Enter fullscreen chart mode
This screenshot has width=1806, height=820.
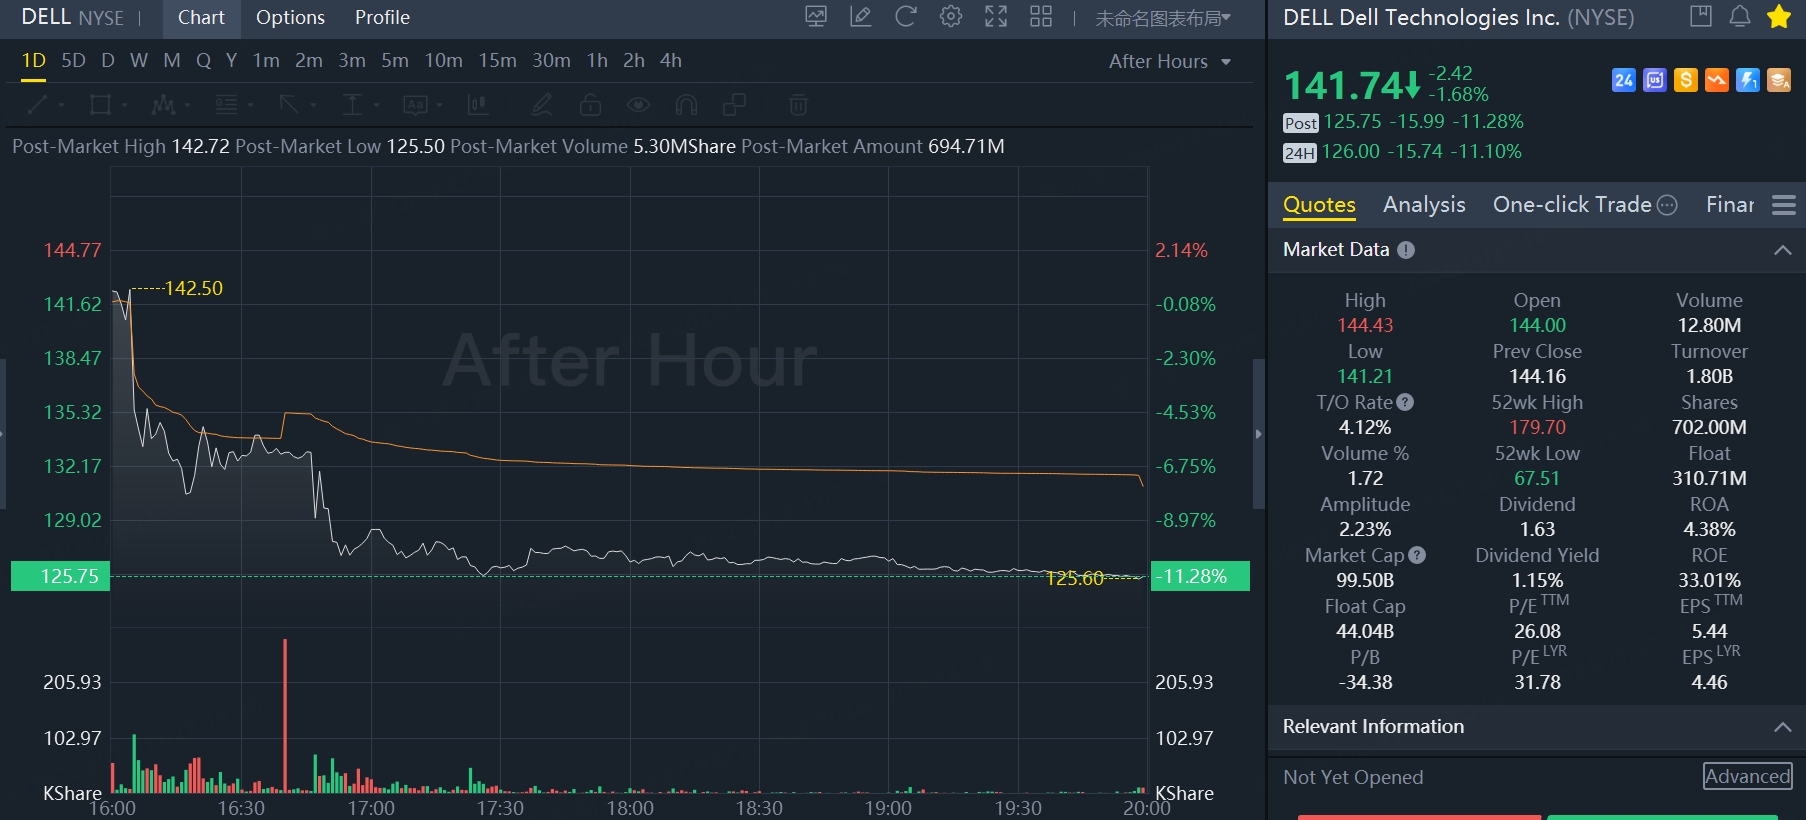pos(996,17)
